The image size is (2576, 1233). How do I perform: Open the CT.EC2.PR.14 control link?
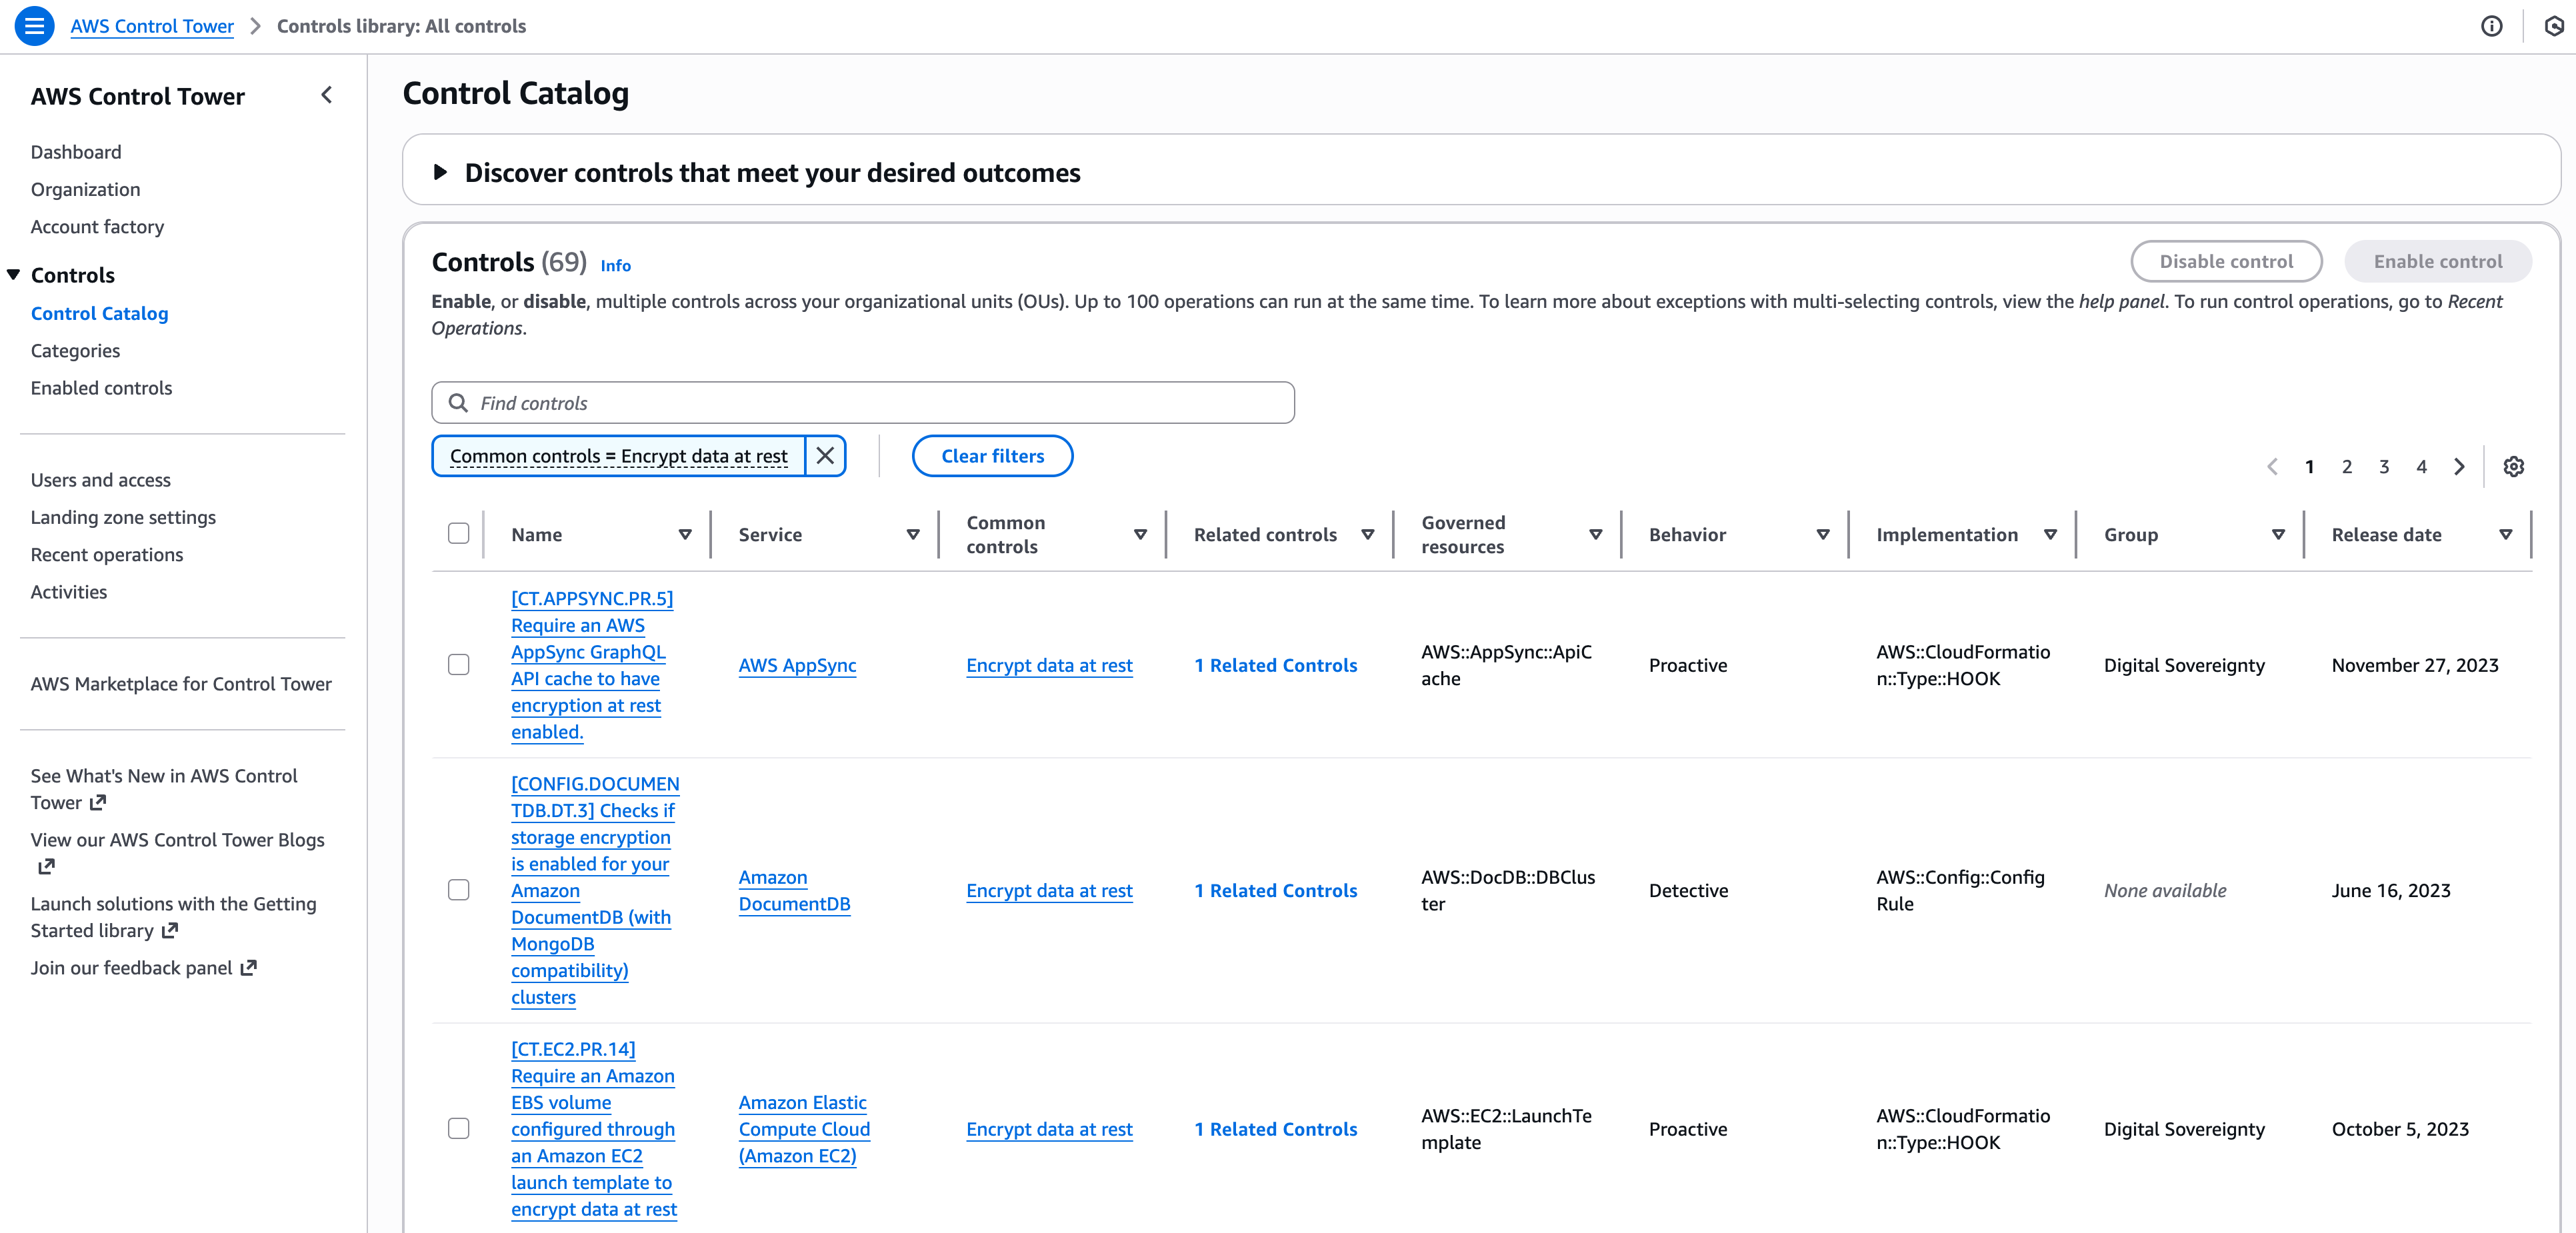[x=594, y=1129]
